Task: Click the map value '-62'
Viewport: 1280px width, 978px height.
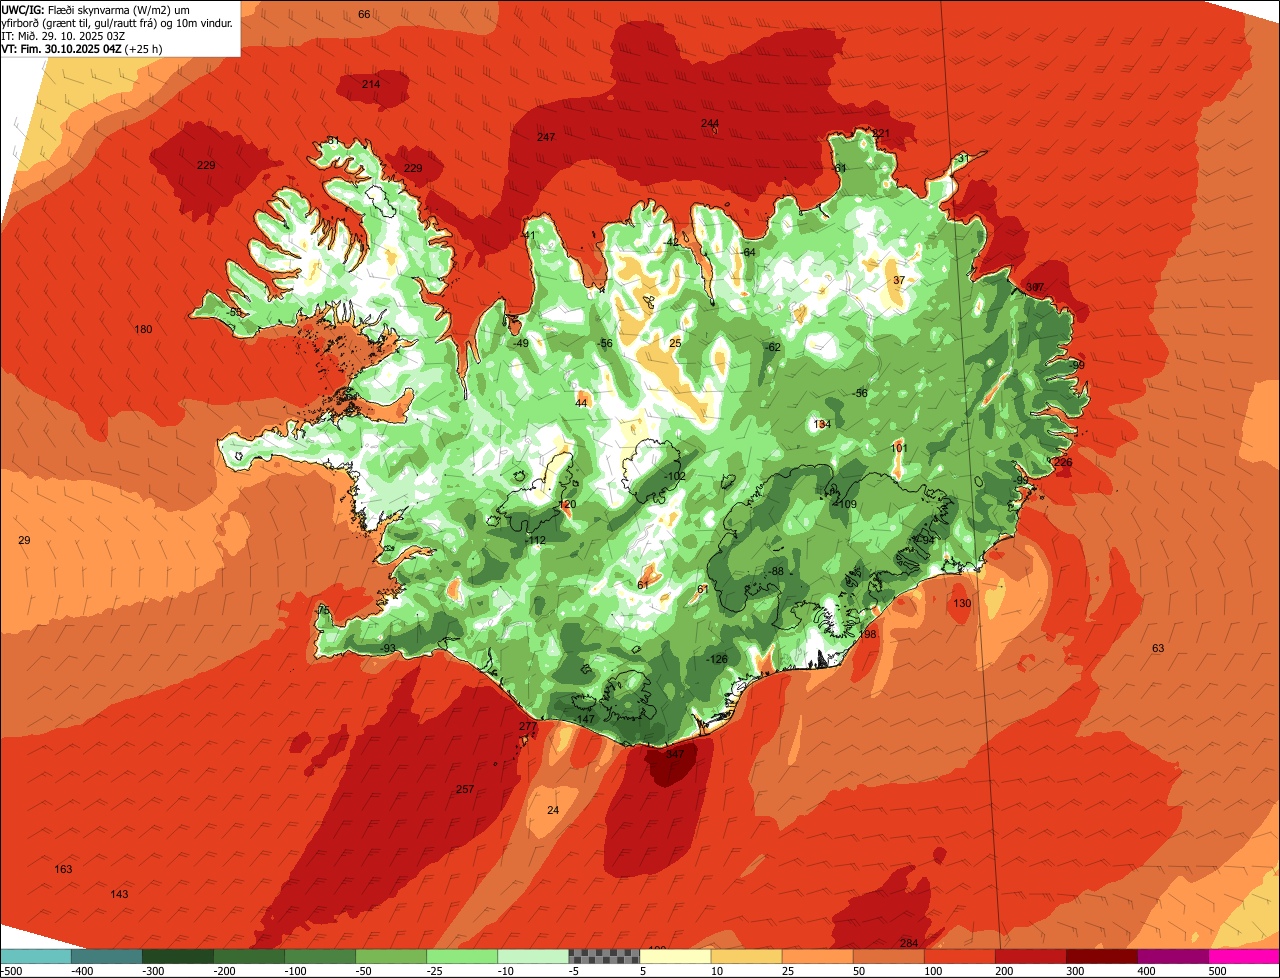Action: pyautogui.click(x=772, y=347)
